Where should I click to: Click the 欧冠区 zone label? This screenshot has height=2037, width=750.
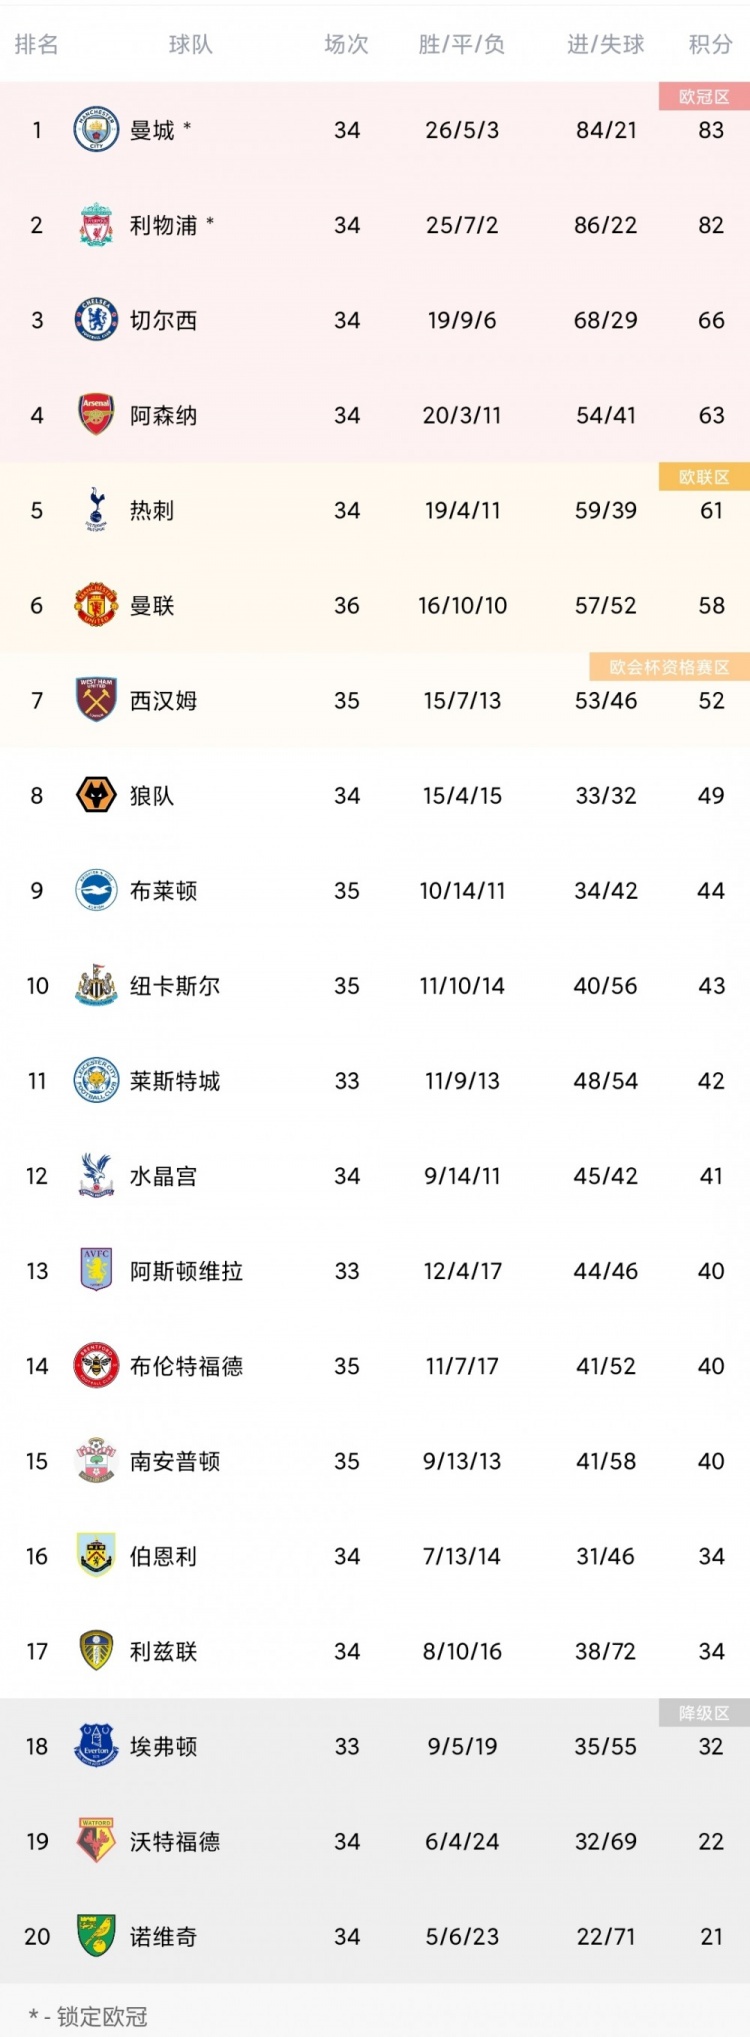point(704,96)
